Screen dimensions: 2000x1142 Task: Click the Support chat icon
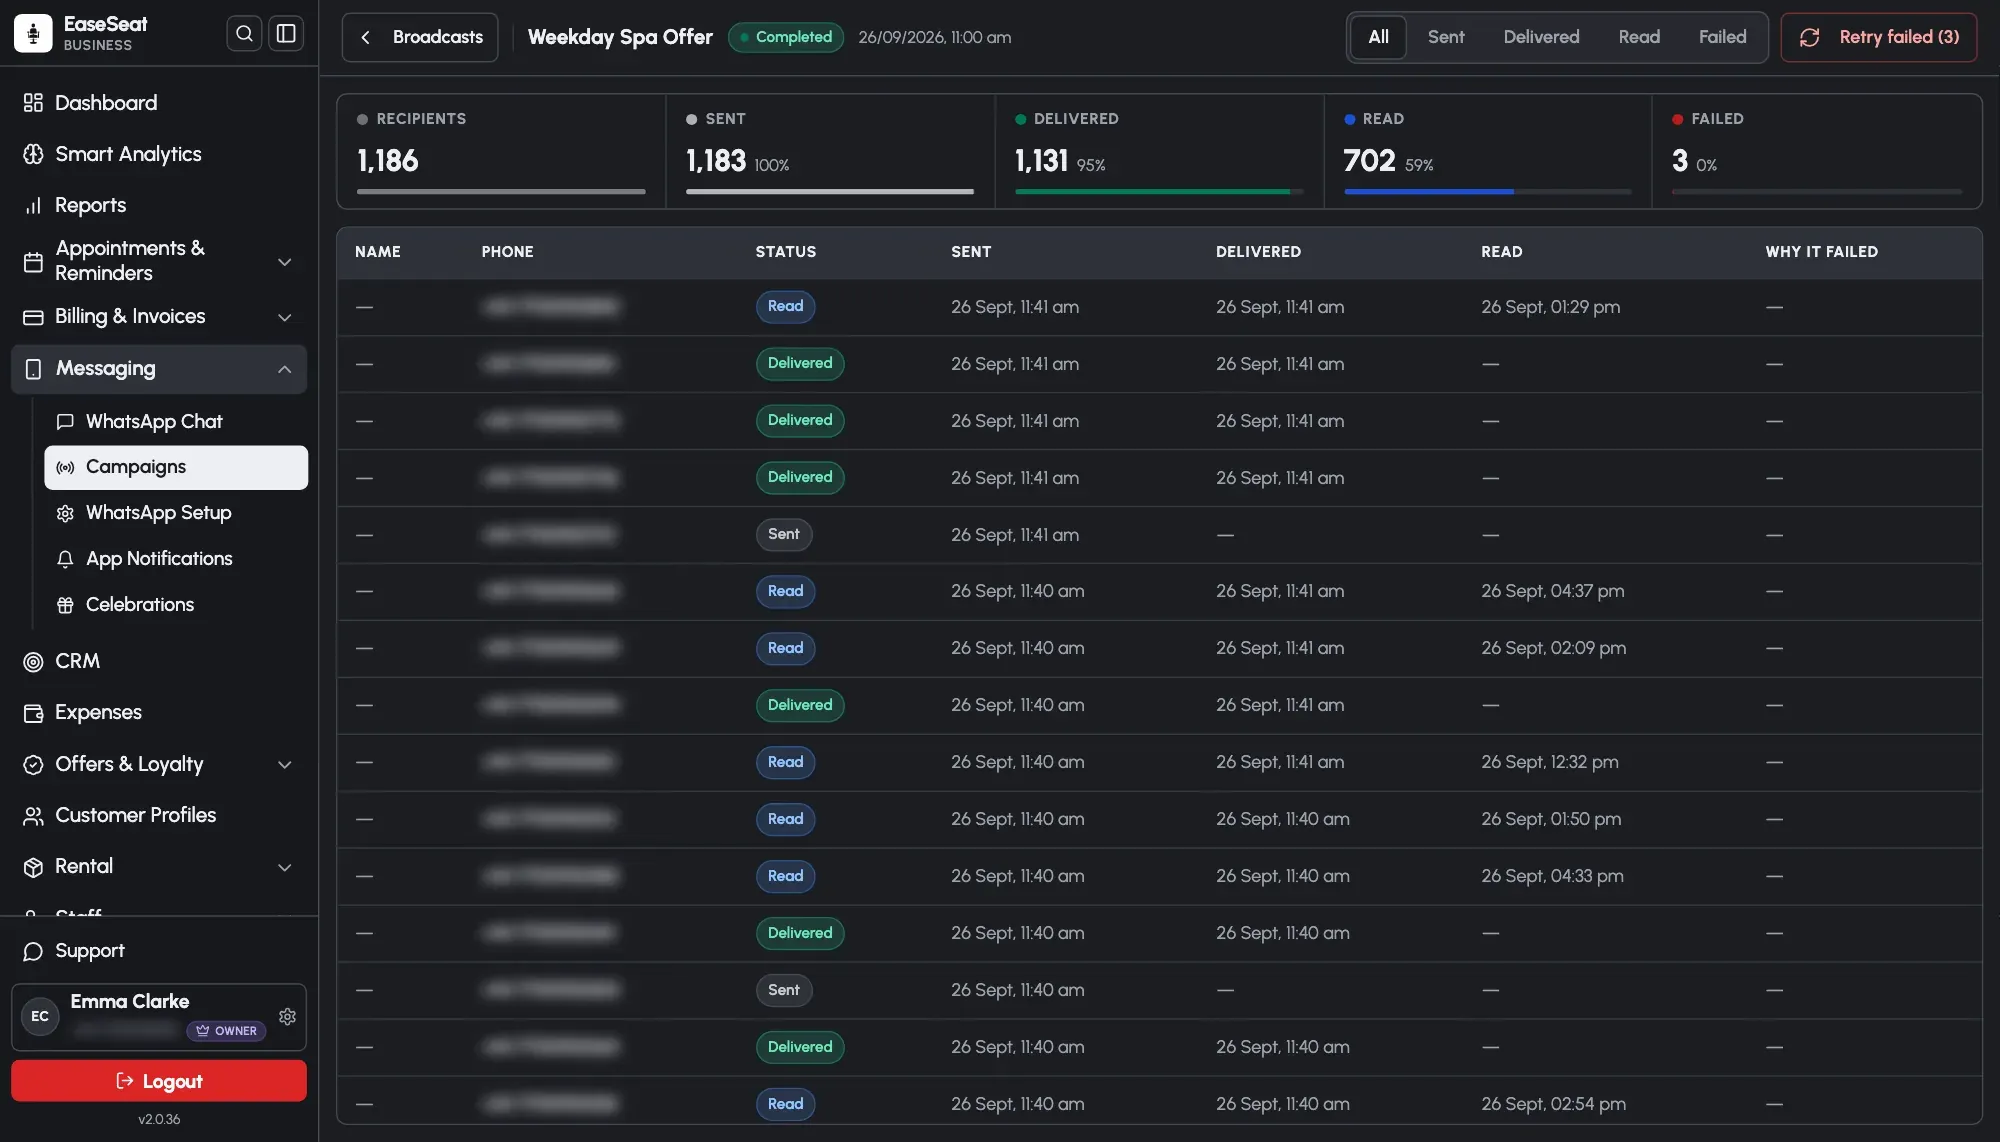click(x=33, y=951)
